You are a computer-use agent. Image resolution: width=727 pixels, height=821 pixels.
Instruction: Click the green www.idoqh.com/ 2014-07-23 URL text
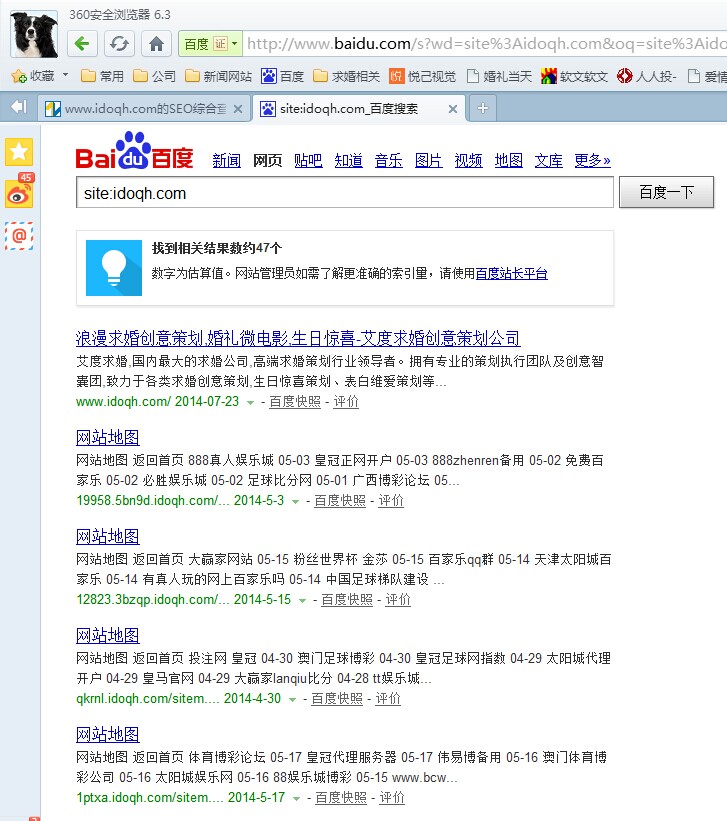tap(157, 402)
